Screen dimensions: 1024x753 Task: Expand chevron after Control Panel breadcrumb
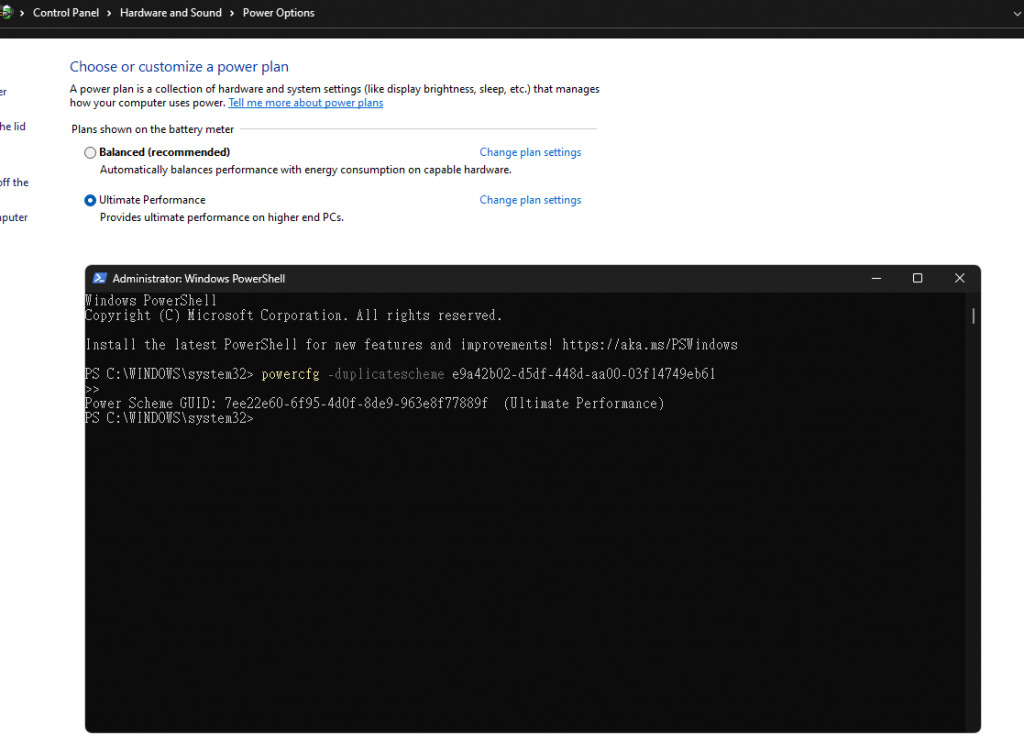[x=109, y=13]
